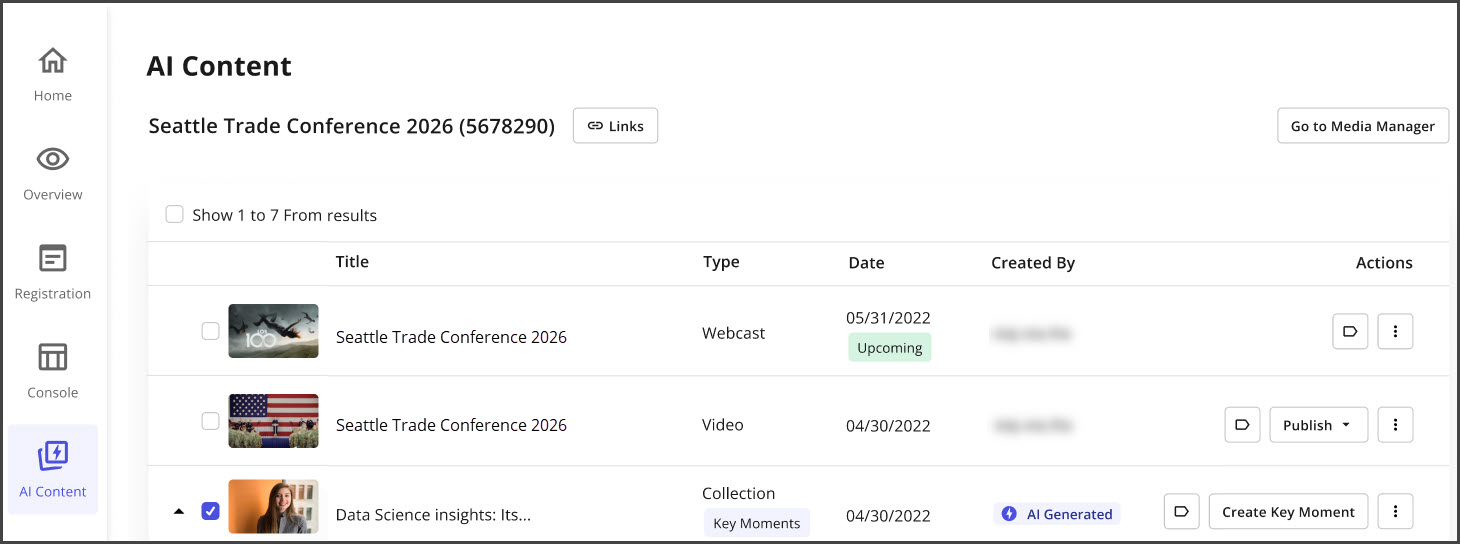Click Go to Media Manager

pos(1362,126)
